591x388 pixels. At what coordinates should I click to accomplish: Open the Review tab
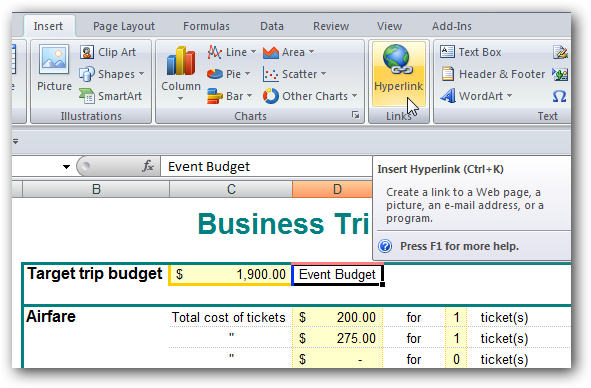331,26
